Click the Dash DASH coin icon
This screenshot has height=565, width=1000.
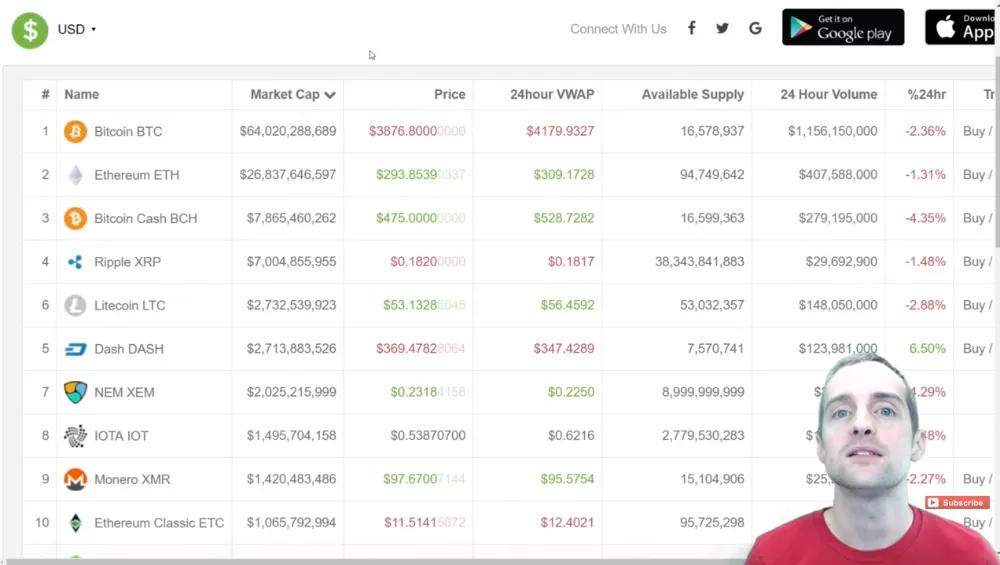pyautogui.click(x=75, y=349)
